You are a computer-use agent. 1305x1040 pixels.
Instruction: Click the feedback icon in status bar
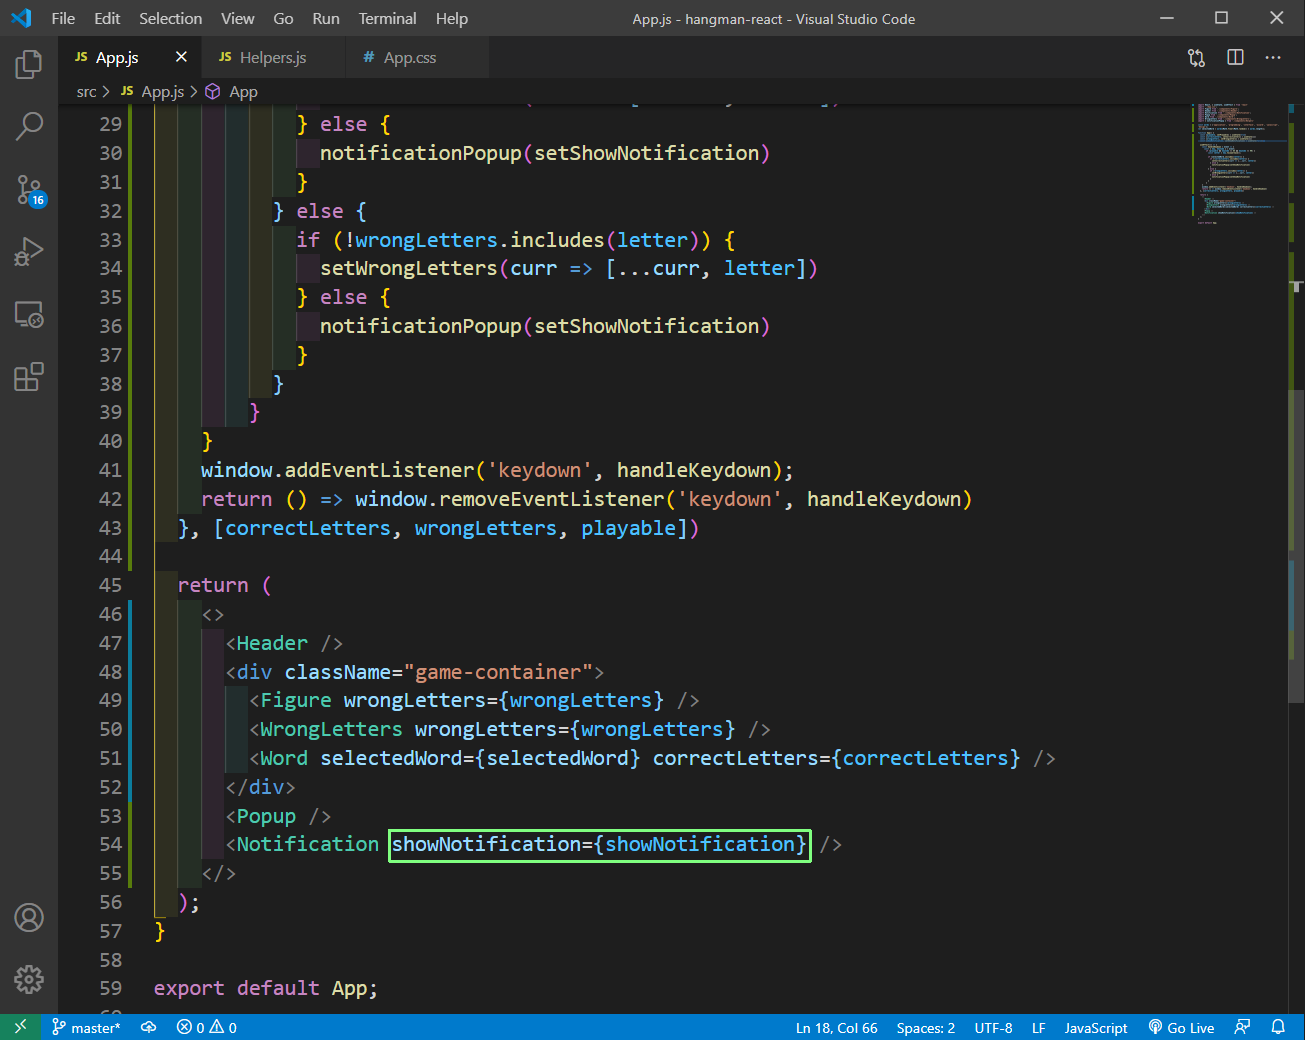[x=1242, y=1027]
